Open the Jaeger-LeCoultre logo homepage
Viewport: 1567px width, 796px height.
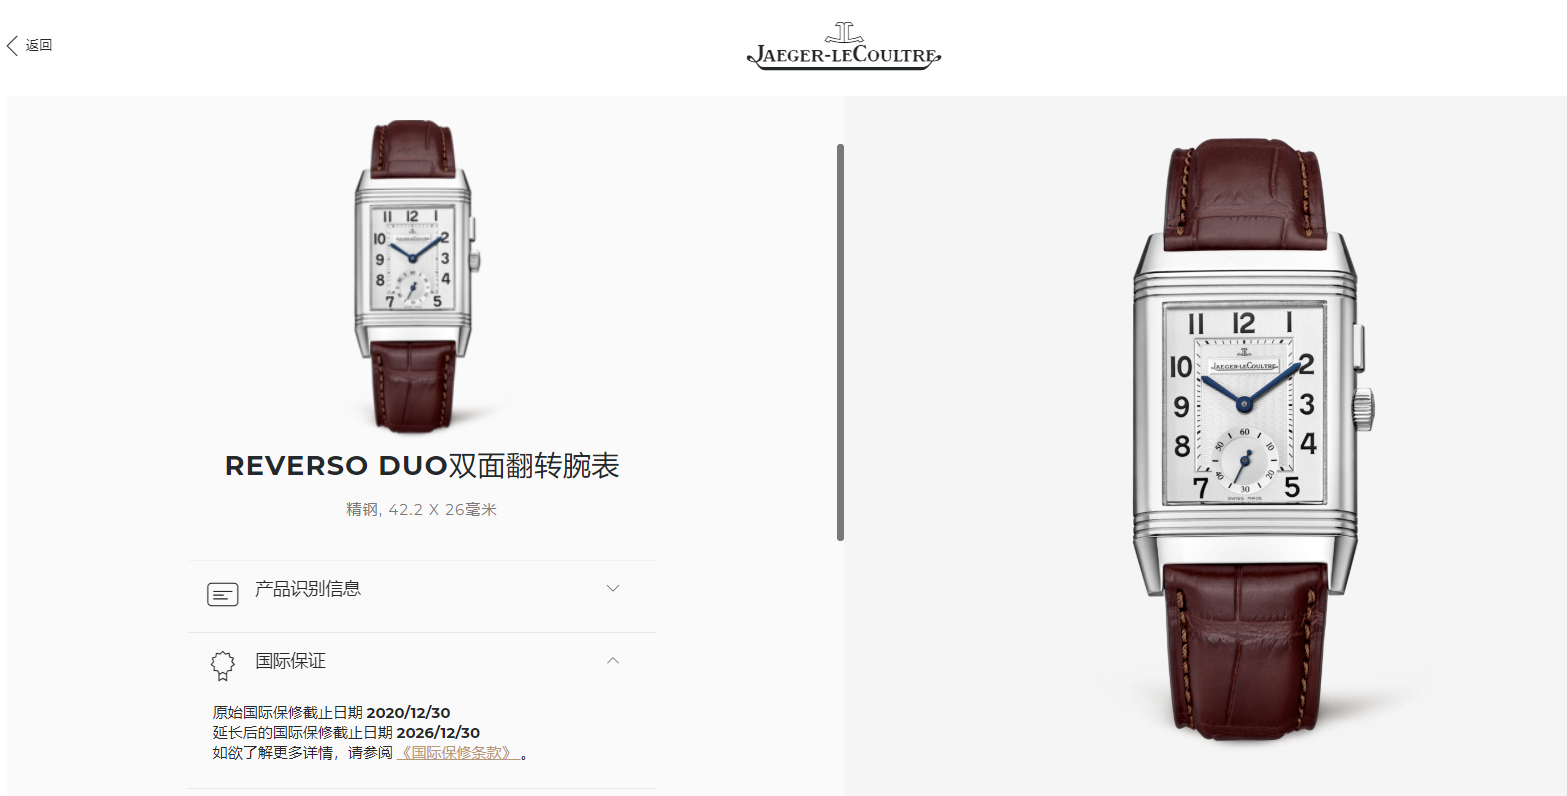tap(844, 45)
